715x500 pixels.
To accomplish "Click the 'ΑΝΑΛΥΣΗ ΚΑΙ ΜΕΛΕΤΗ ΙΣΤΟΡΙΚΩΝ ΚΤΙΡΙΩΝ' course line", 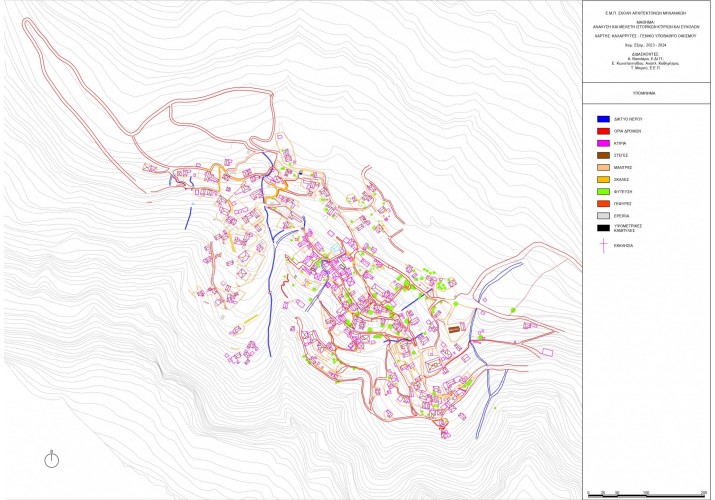I will (x=646, y=27).
